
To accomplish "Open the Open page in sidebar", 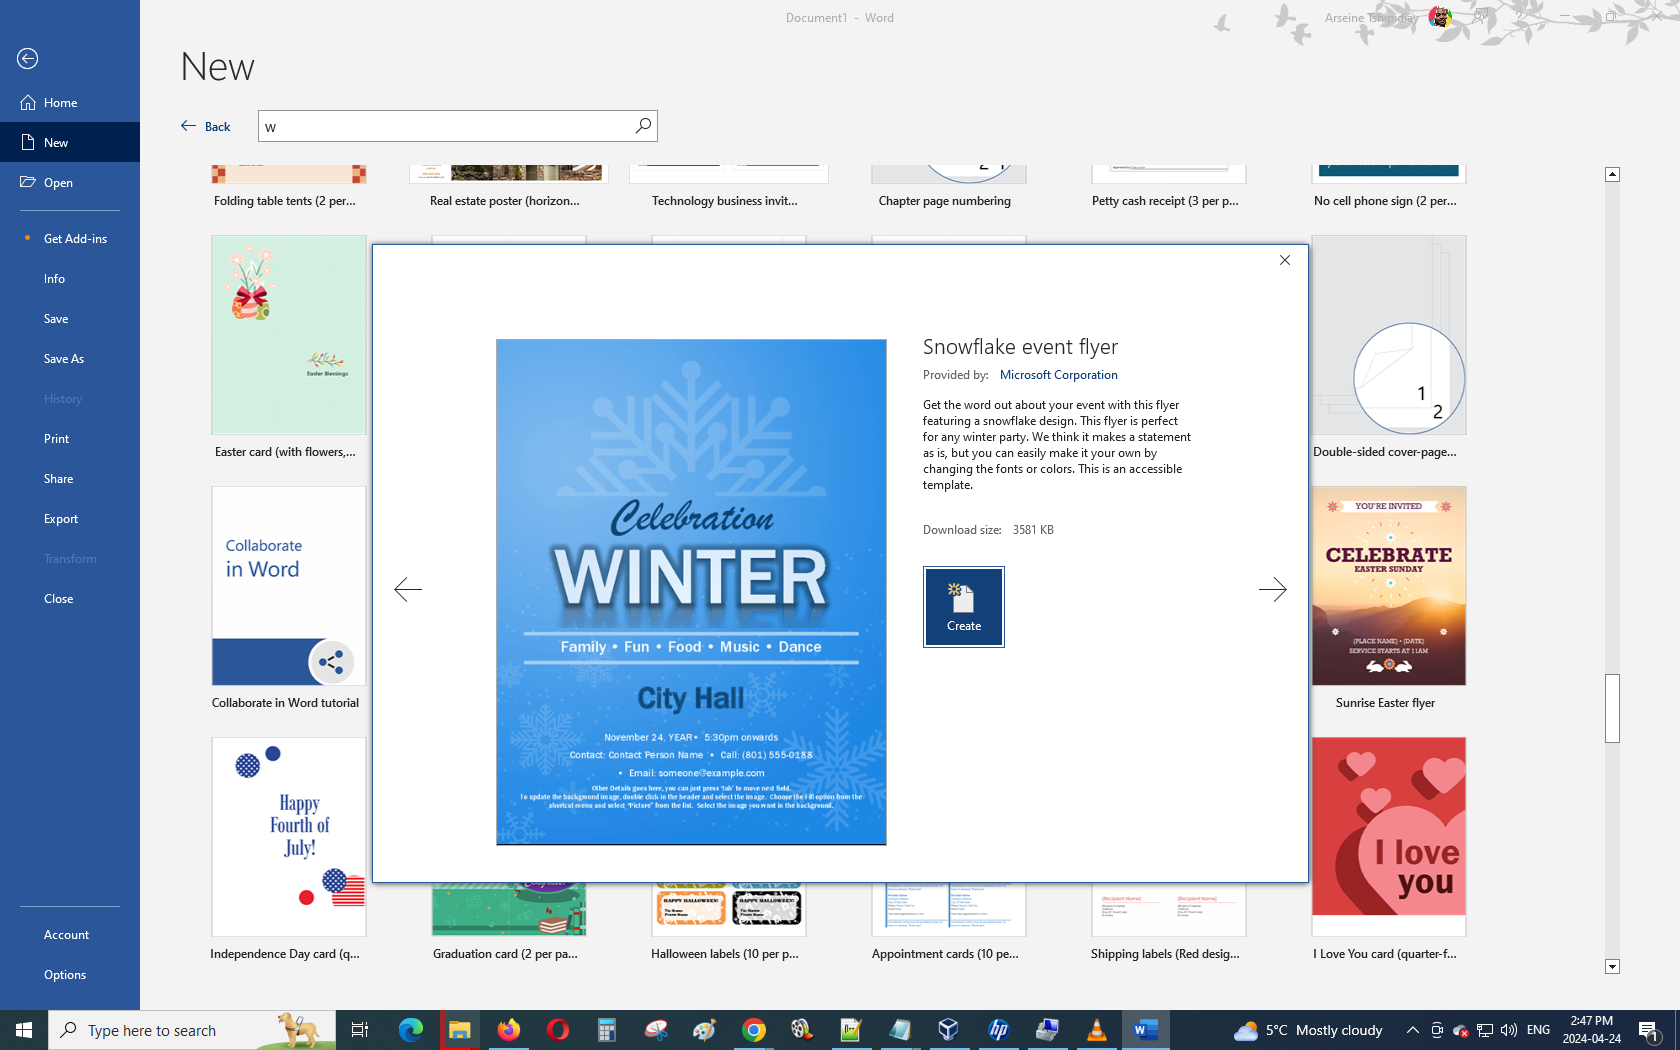I will [x=58, y=183].
